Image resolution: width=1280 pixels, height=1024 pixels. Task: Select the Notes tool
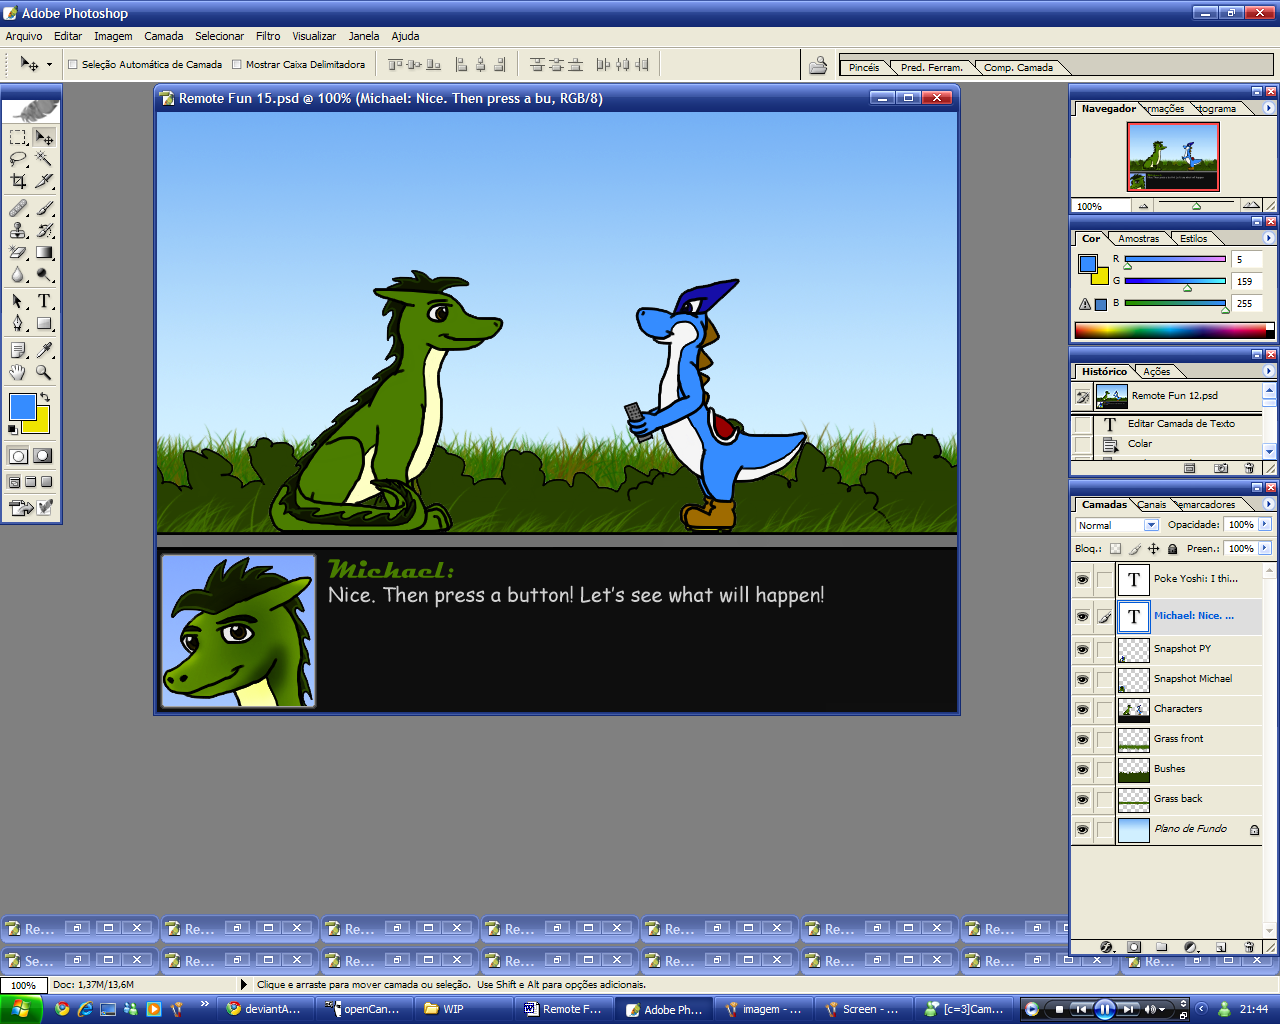click(19, 350)
